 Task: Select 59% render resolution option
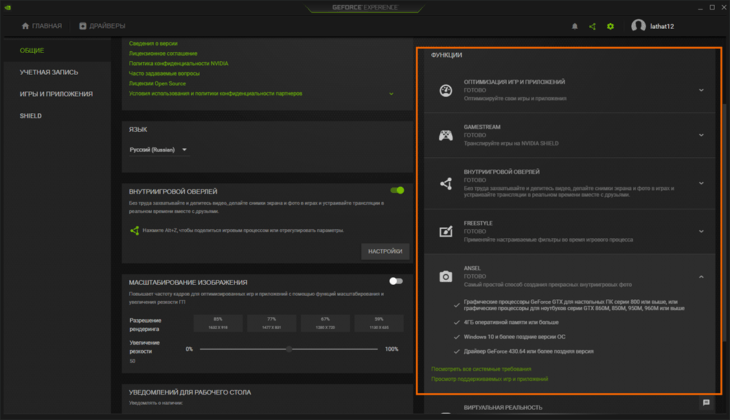(379, 323)
